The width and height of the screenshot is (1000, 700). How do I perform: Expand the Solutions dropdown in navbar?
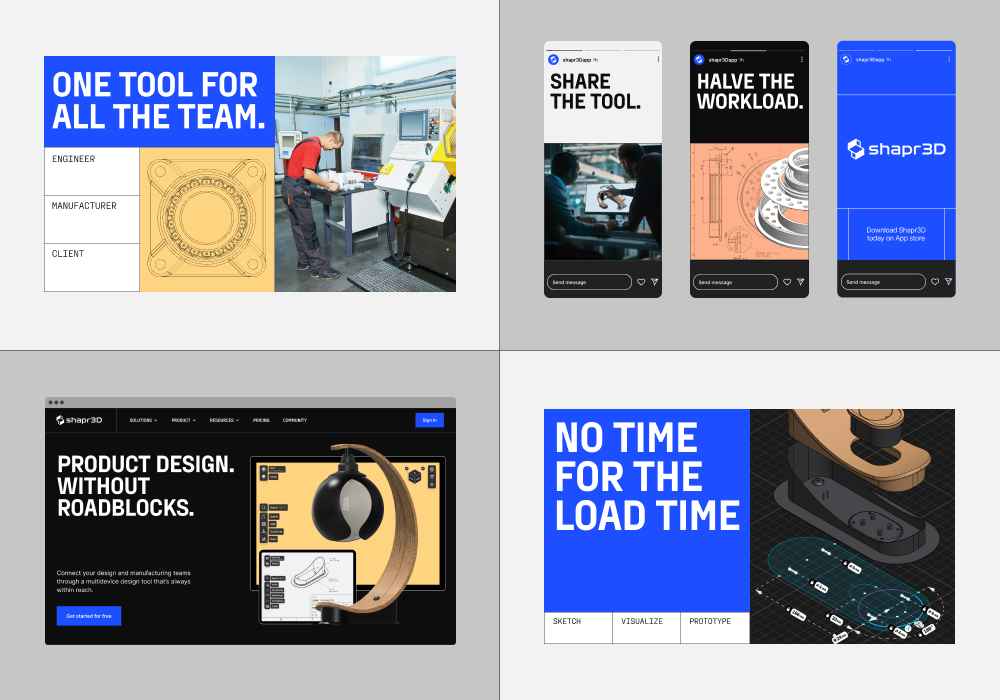(x=143, y=420)
